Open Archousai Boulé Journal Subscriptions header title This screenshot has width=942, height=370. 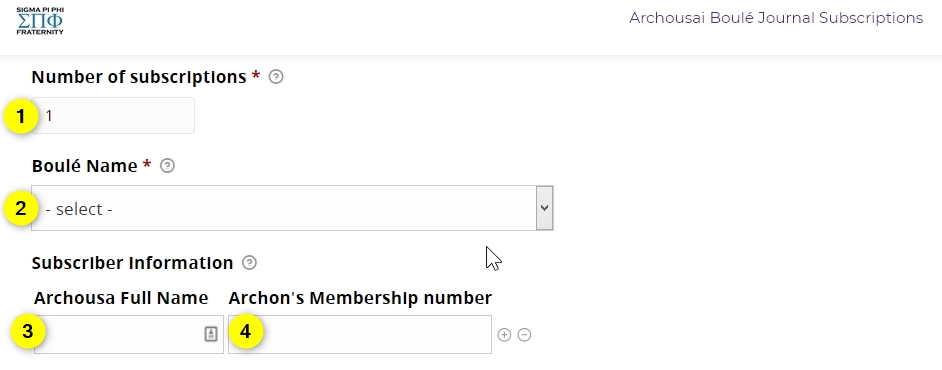[x=776, y=18]
